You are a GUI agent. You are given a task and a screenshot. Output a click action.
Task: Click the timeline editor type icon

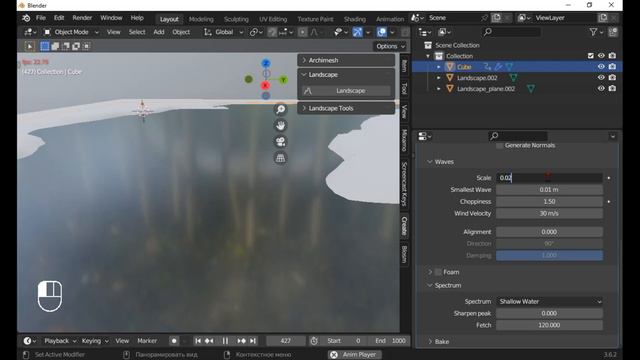coord(29,341)
